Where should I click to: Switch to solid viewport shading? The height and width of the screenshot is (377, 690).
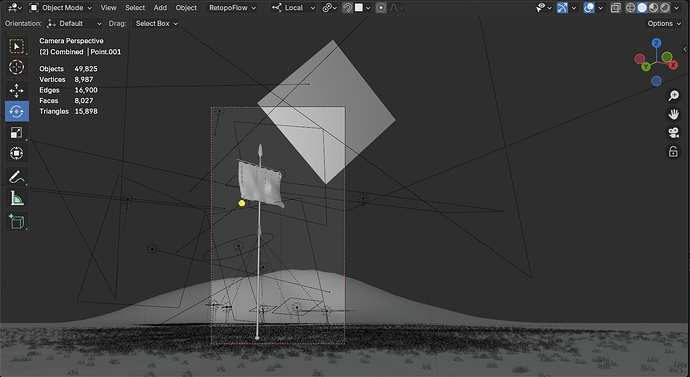click(642, 7)
